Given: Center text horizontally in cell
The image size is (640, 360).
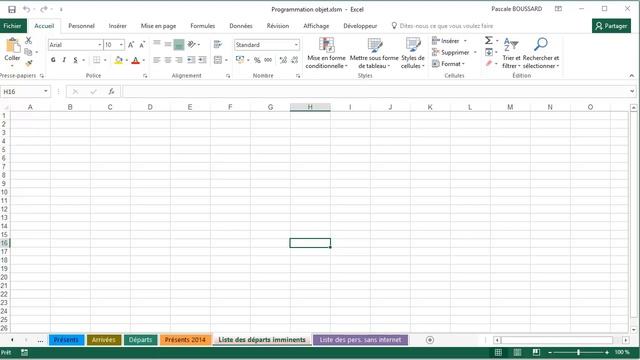Looking at the screenshot, I should pyautogui.click(x=168, y=60).
